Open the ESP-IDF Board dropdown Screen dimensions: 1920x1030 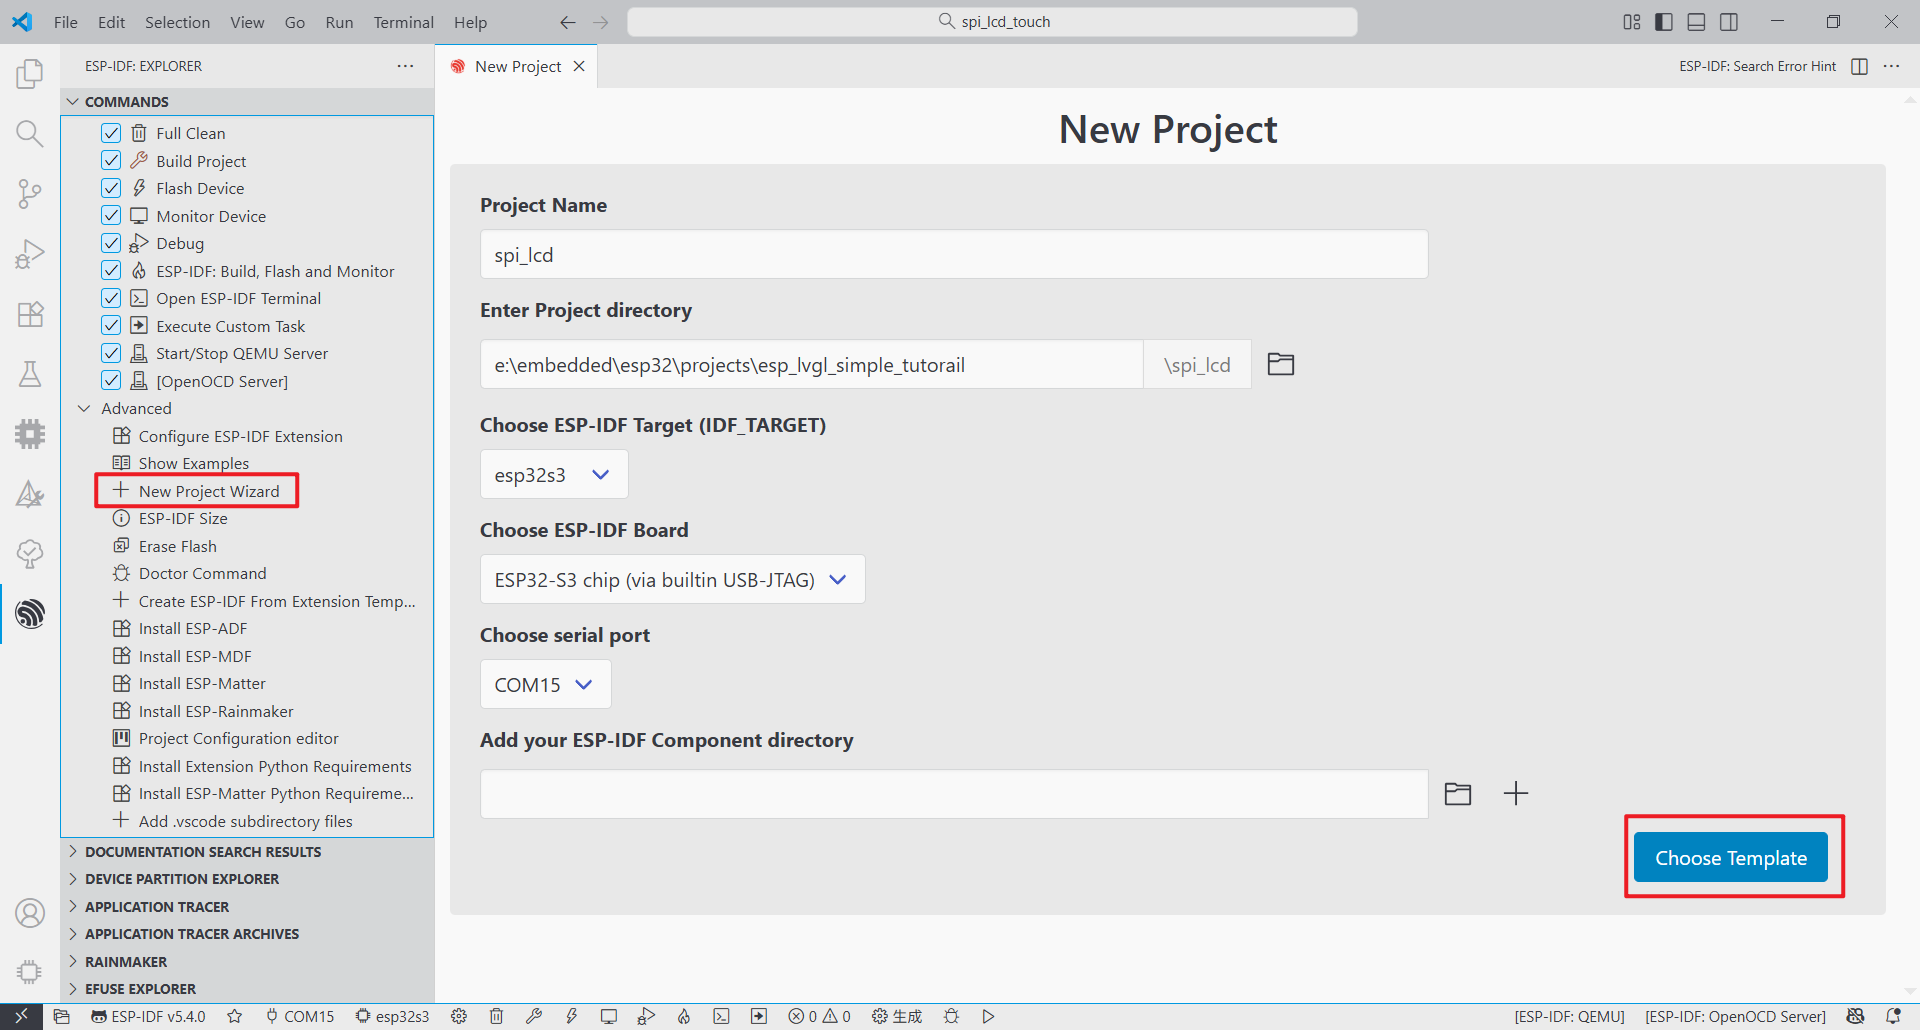tap(672, 579)
